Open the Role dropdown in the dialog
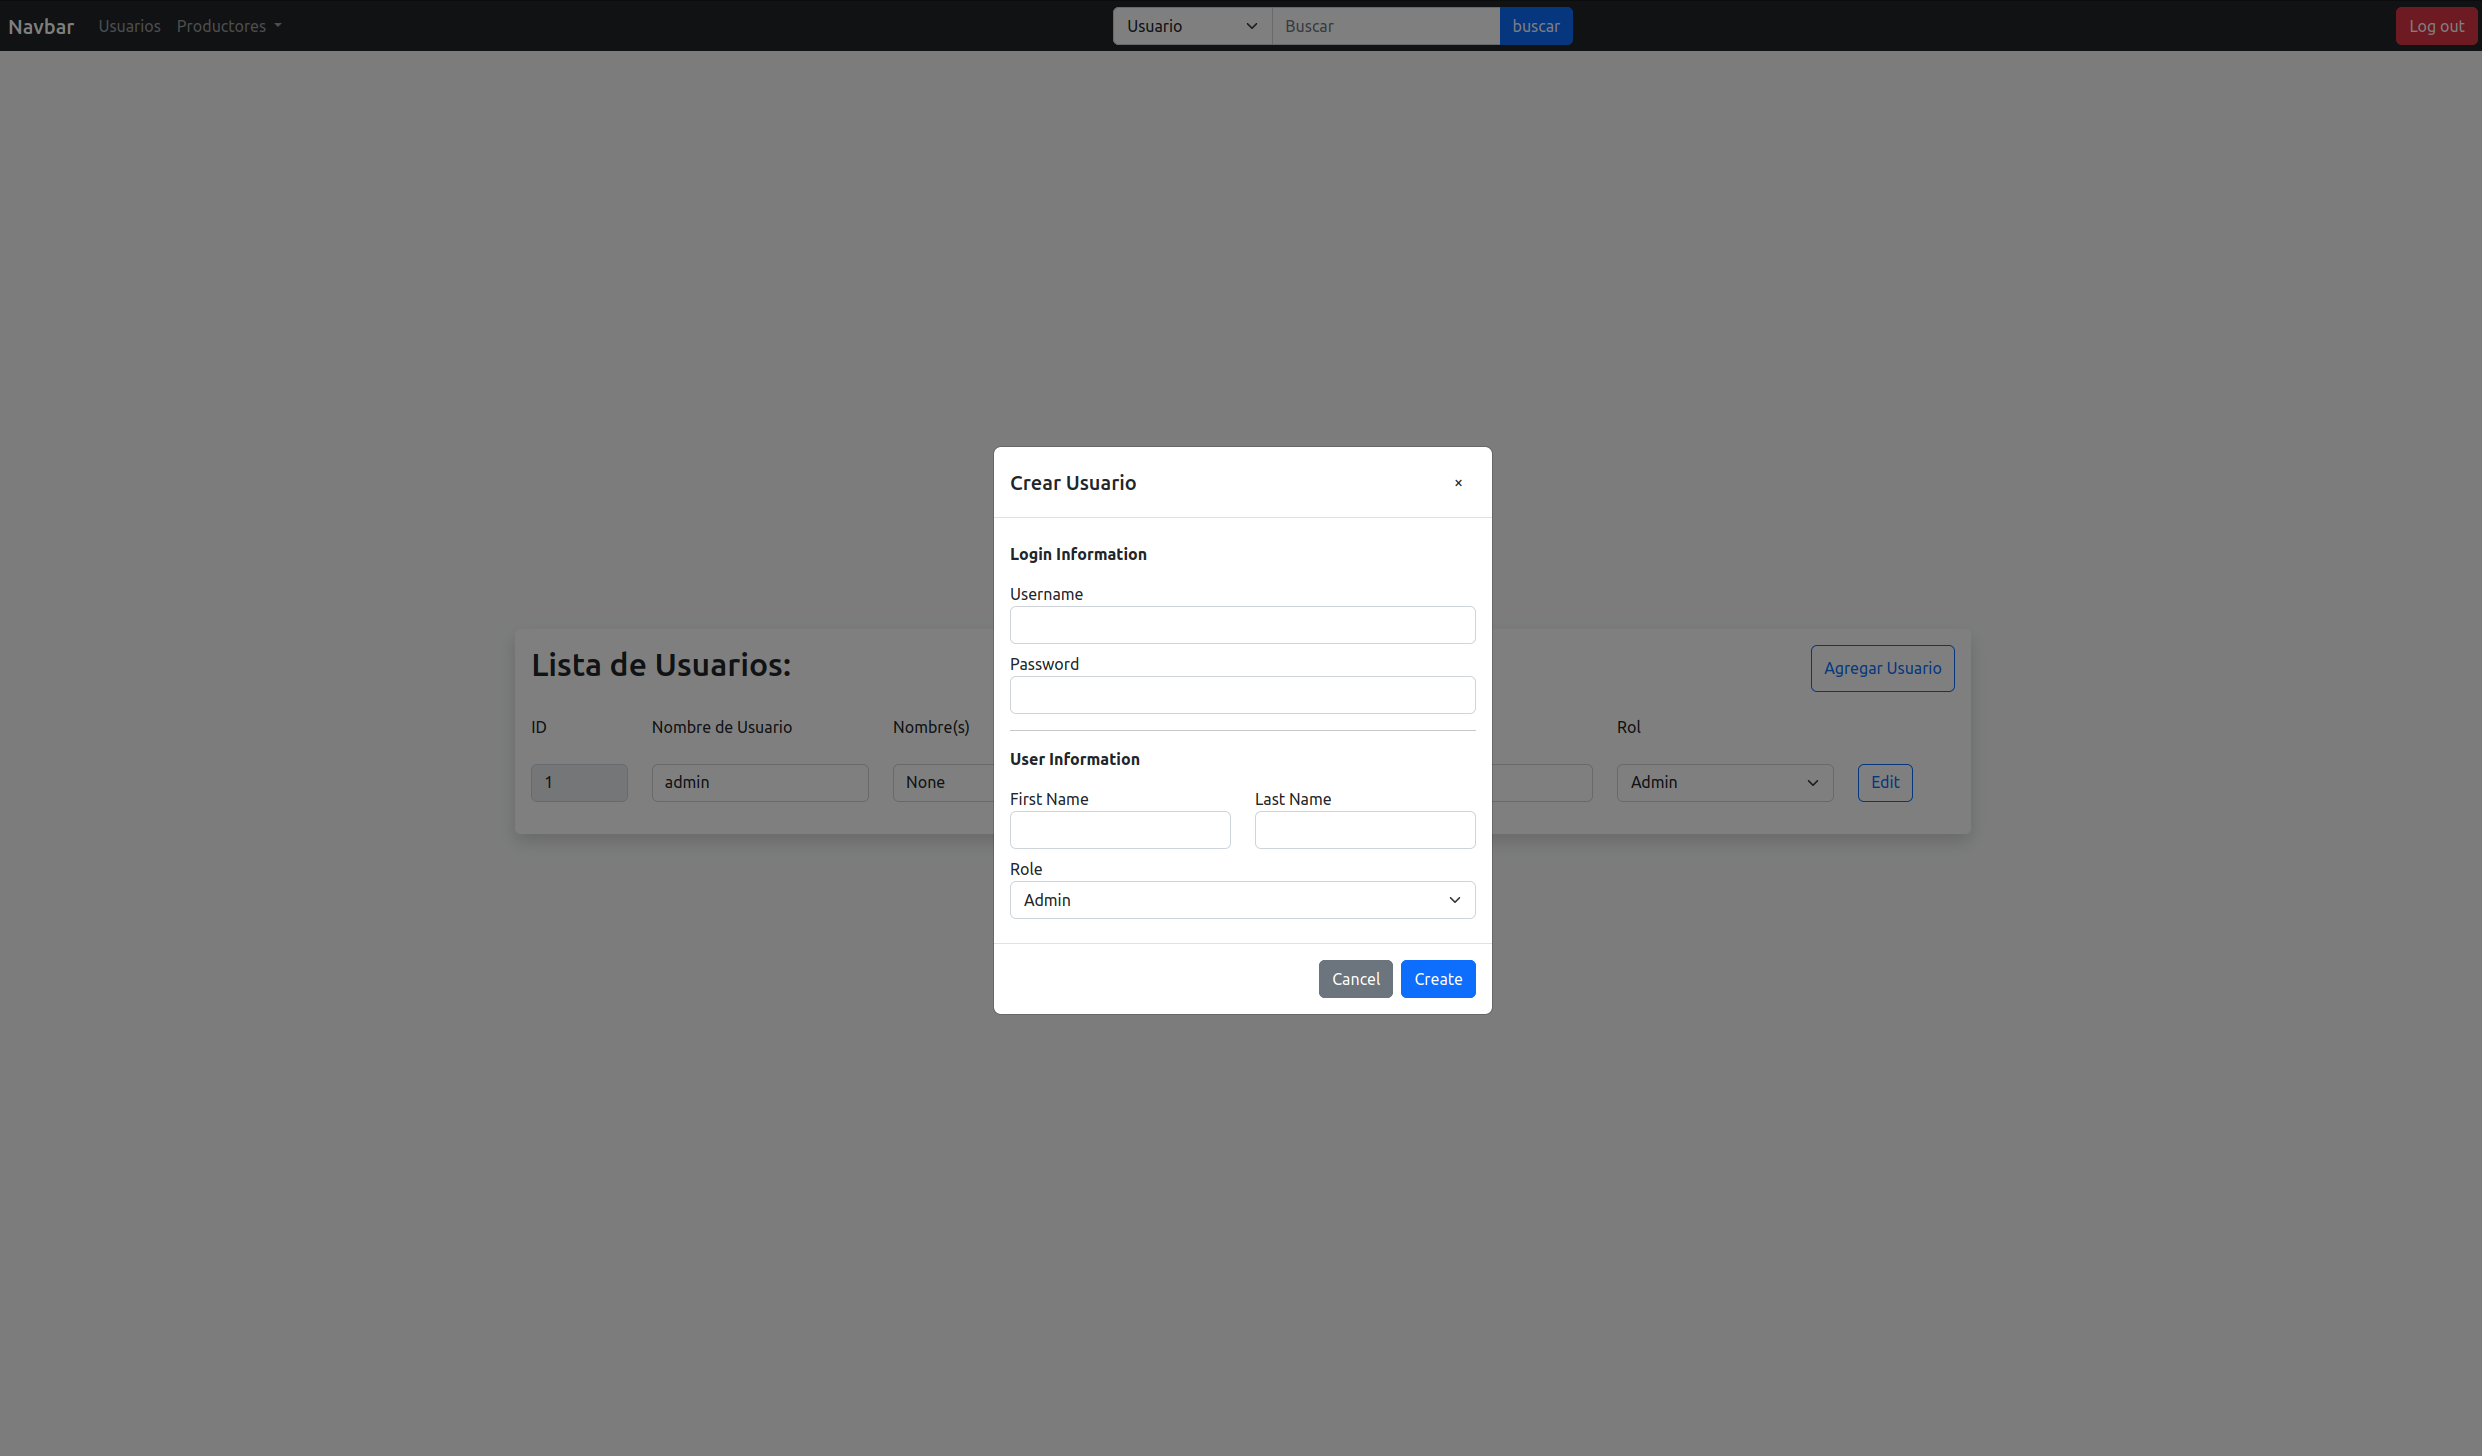The width and height of the screenshot is (2482, 1456). click(1242, 900)
